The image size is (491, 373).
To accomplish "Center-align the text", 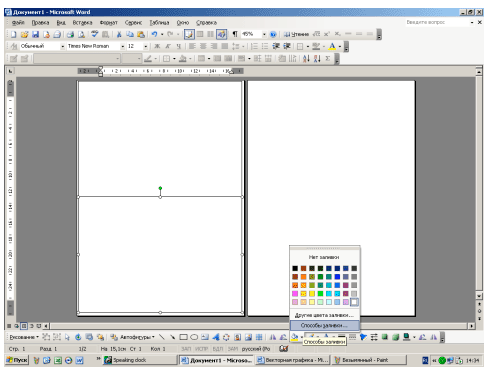I will (x=203, y=46).
